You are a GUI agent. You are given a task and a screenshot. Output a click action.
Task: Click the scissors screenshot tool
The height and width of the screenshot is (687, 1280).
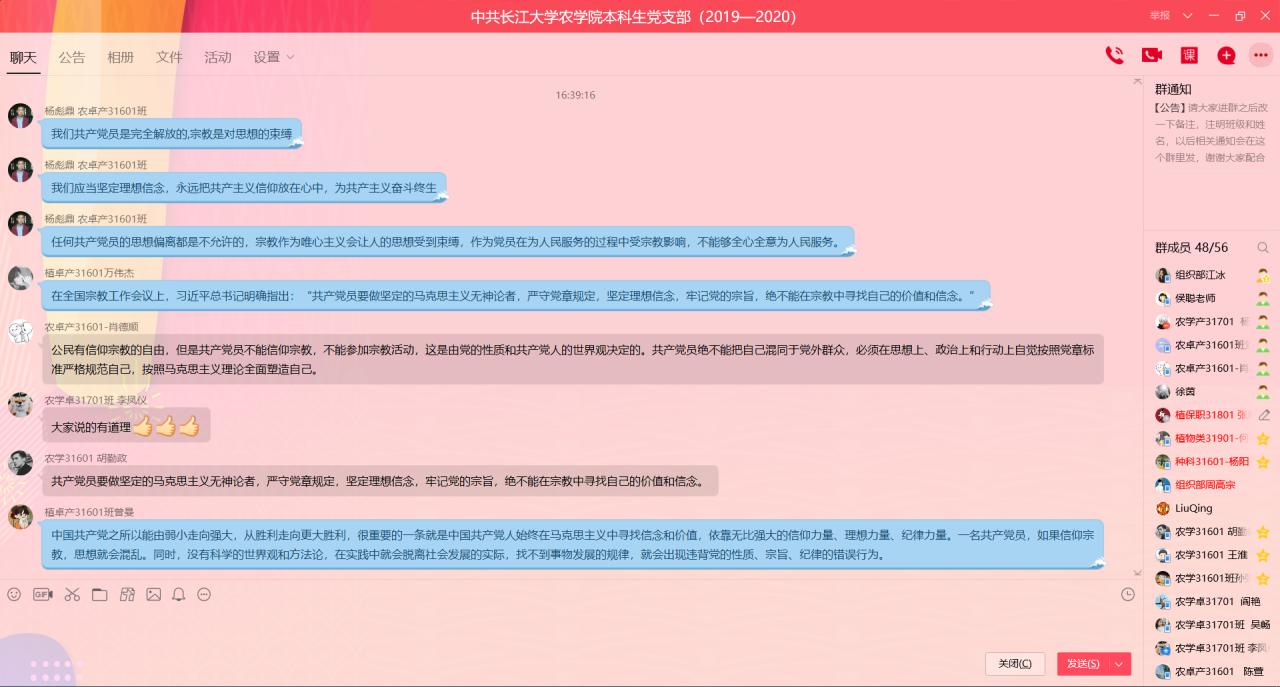click(x=72, y=594)
